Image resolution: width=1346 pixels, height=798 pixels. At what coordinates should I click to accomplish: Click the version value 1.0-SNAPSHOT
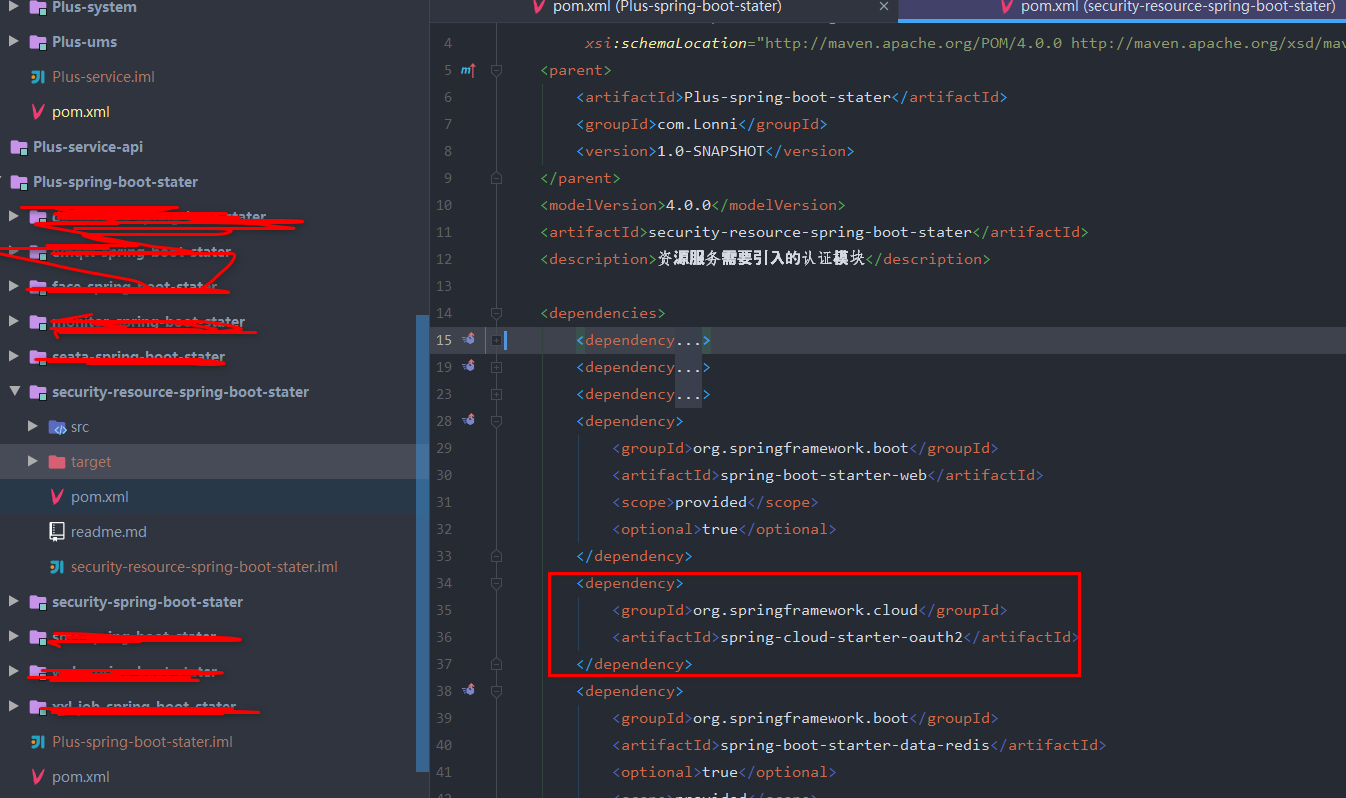tap(710, 151)
